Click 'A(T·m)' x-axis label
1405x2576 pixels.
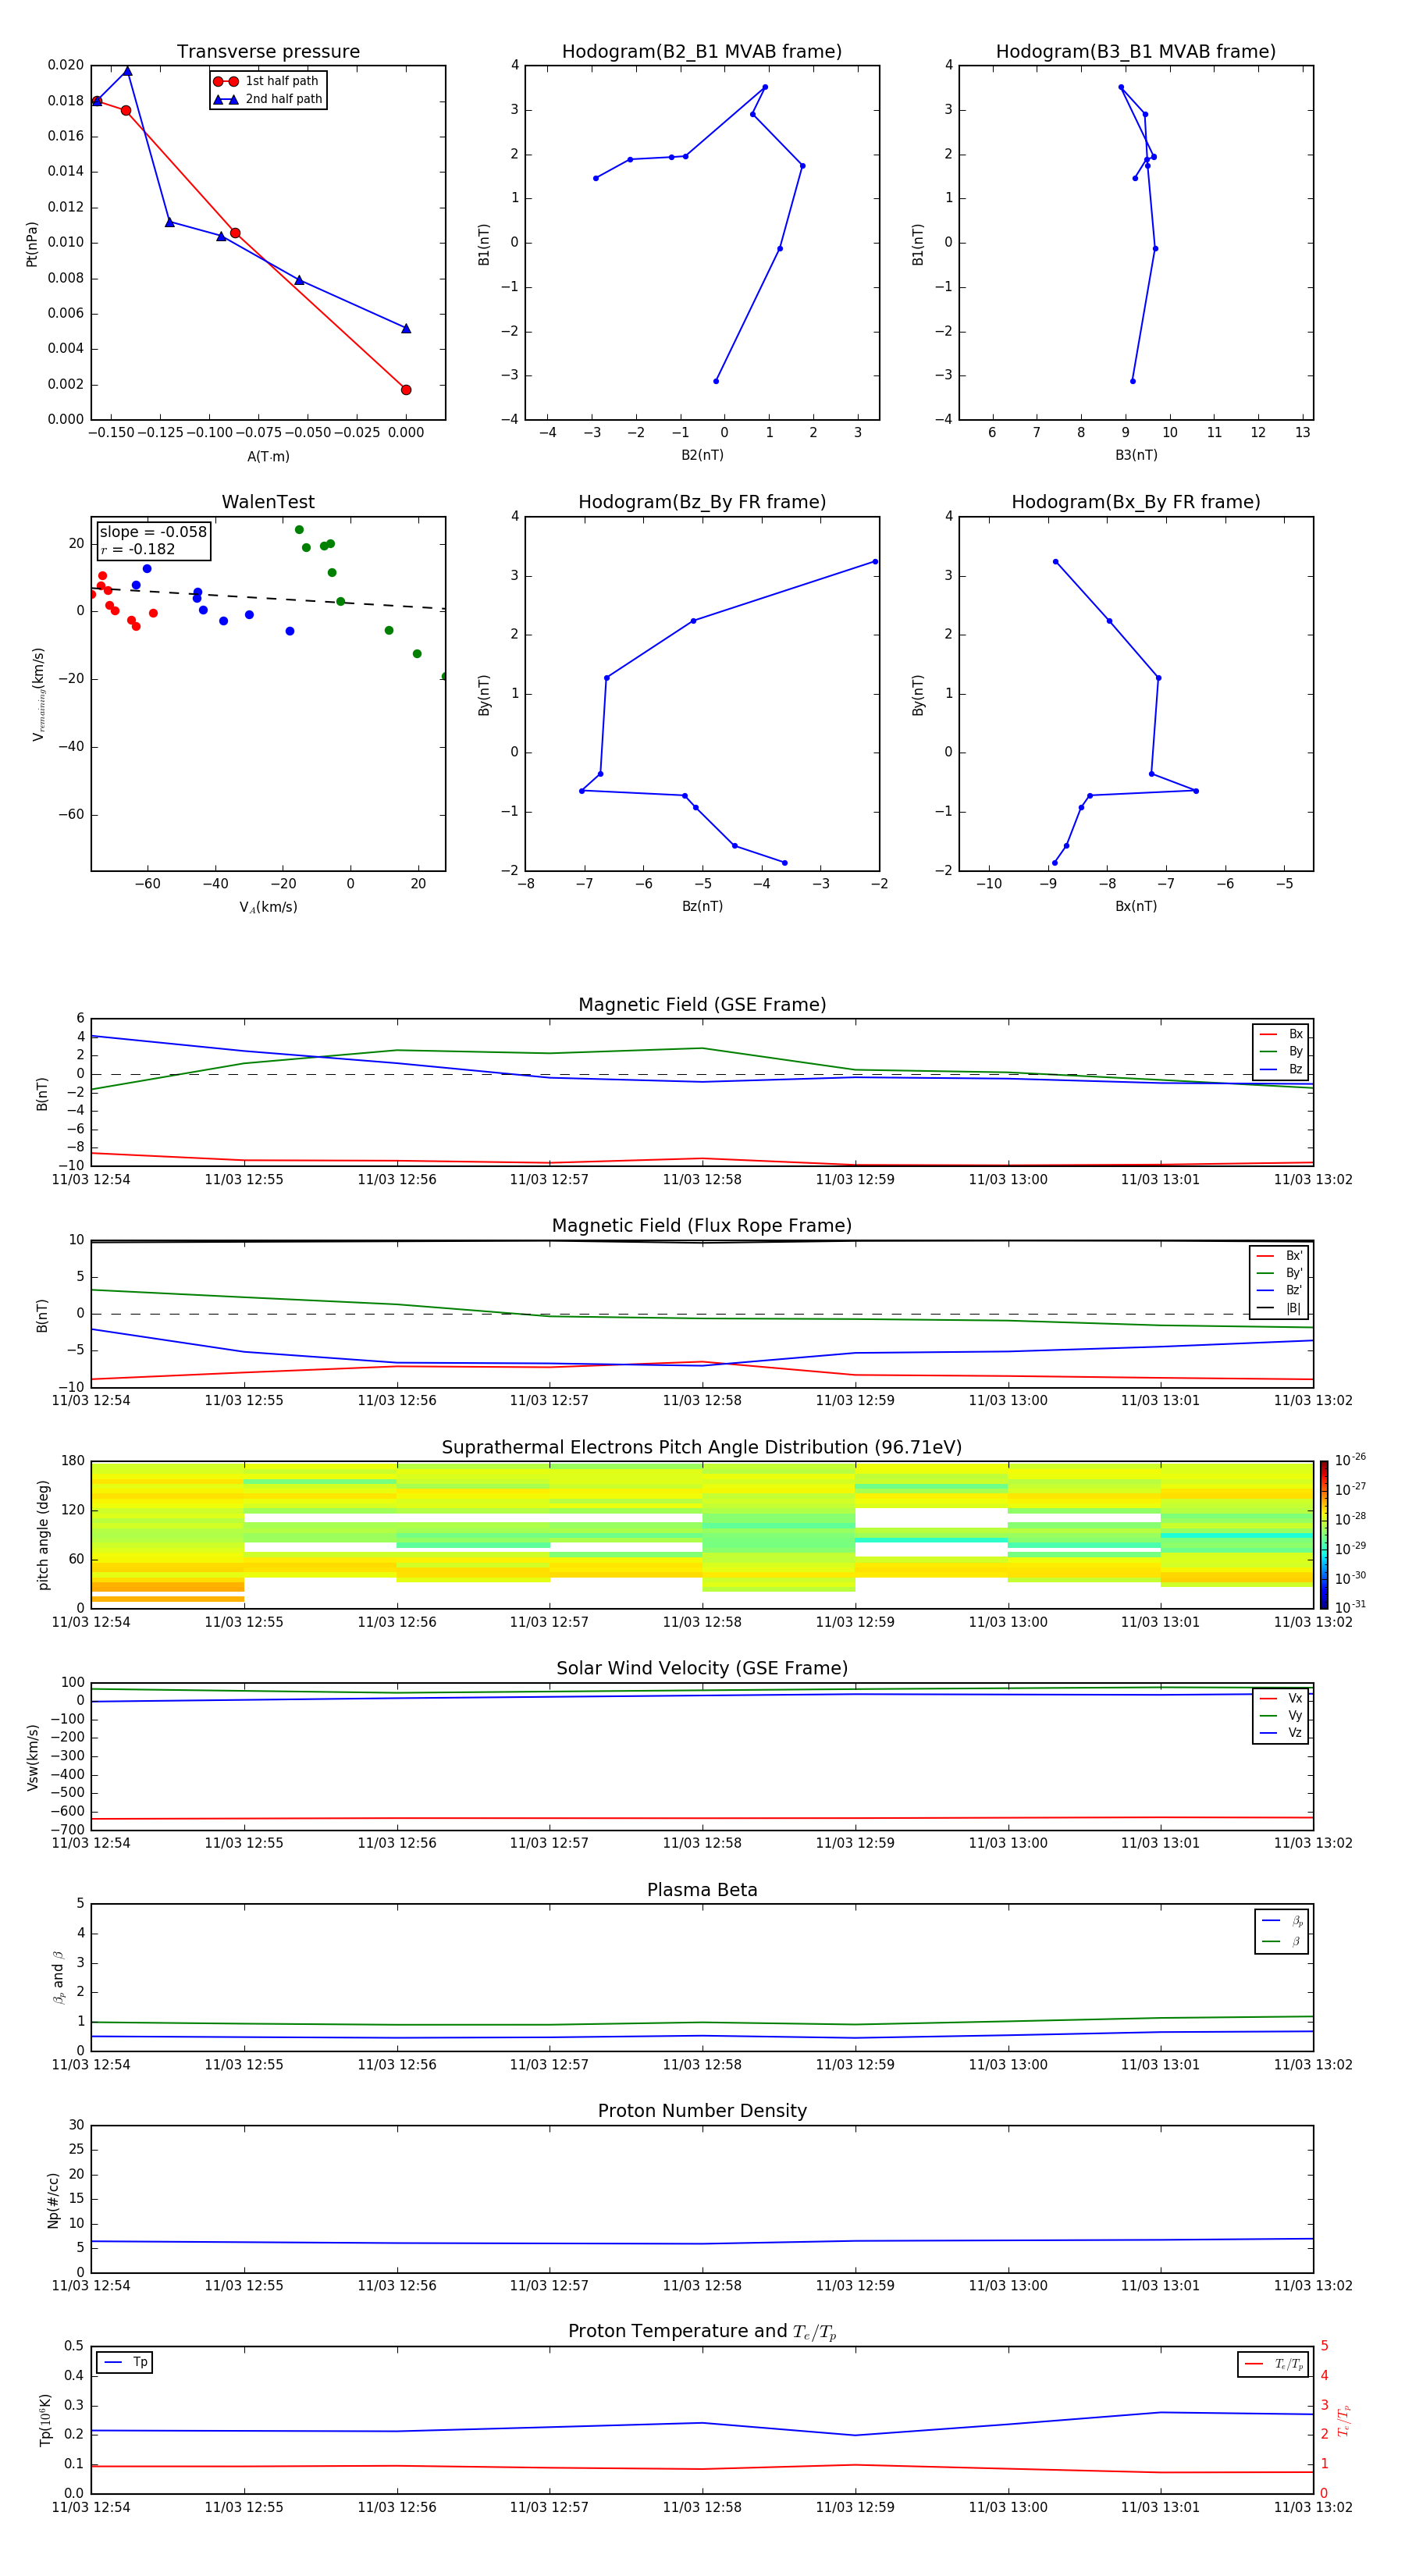268,457
